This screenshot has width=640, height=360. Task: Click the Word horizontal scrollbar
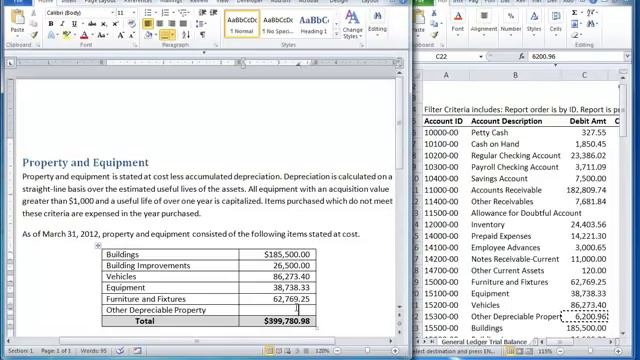click(197, 340)
